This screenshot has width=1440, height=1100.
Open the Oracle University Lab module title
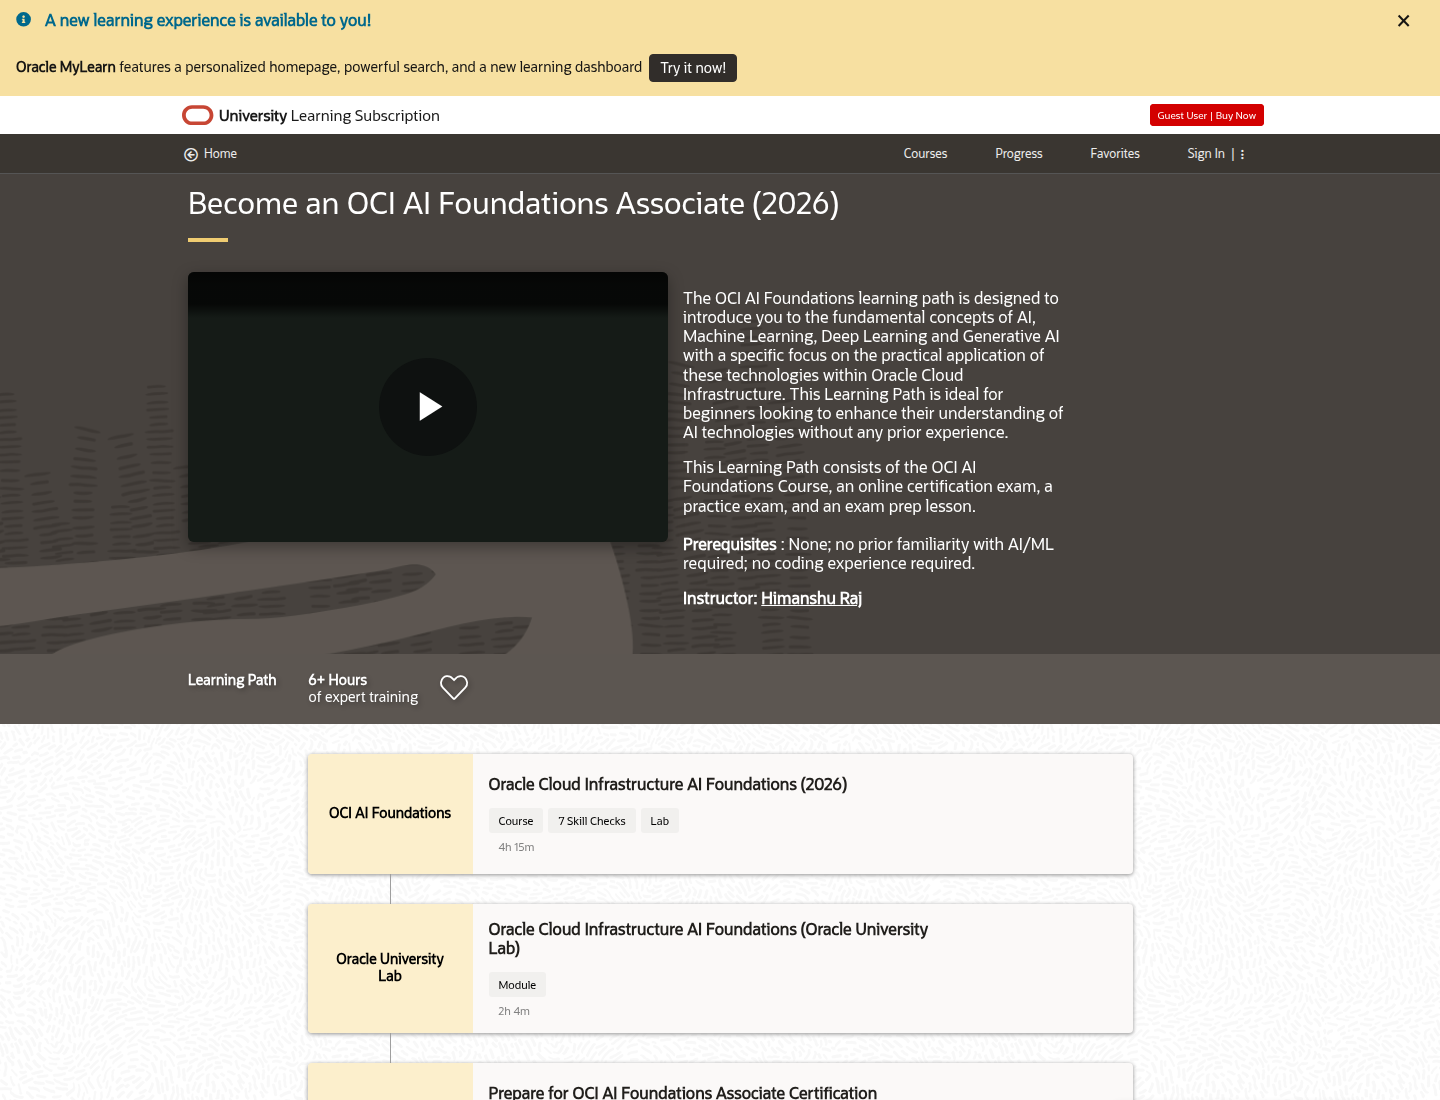tap(708, 939)
